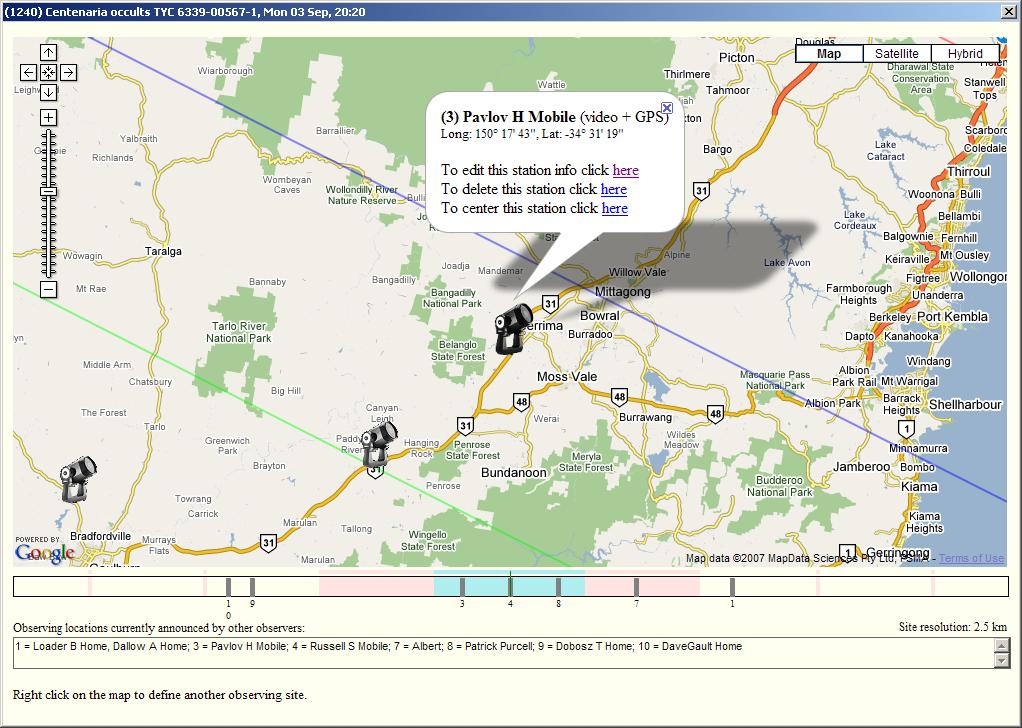
Task: Click 'Observing locations currently announced' label
Action: point(158,628)
